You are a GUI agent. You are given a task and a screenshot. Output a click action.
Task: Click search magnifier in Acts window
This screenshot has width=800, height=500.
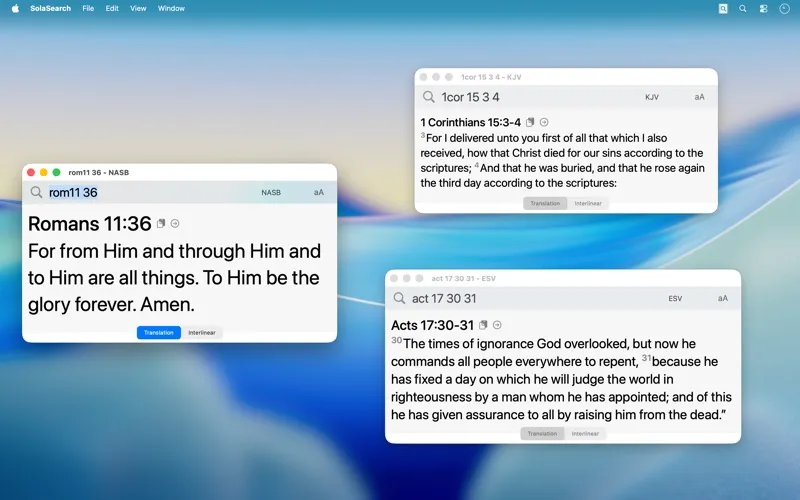(x=399, y=298)
